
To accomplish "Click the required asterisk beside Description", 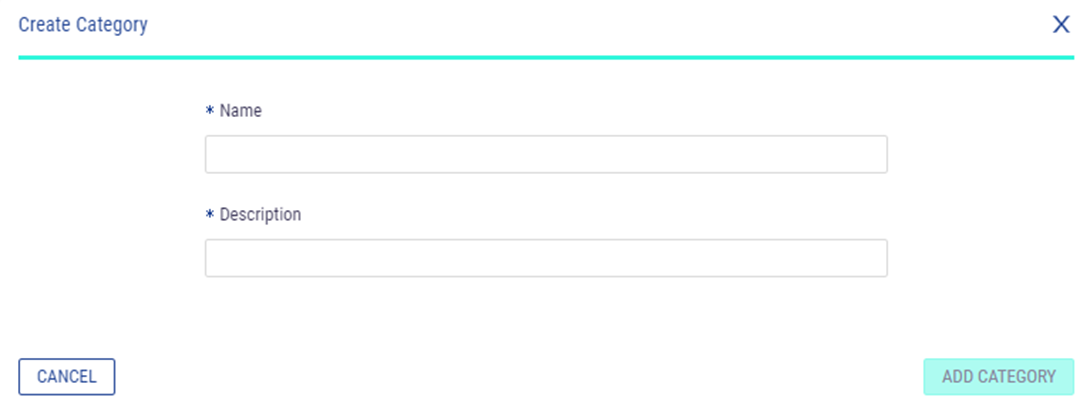I will [x=210, y=215].
